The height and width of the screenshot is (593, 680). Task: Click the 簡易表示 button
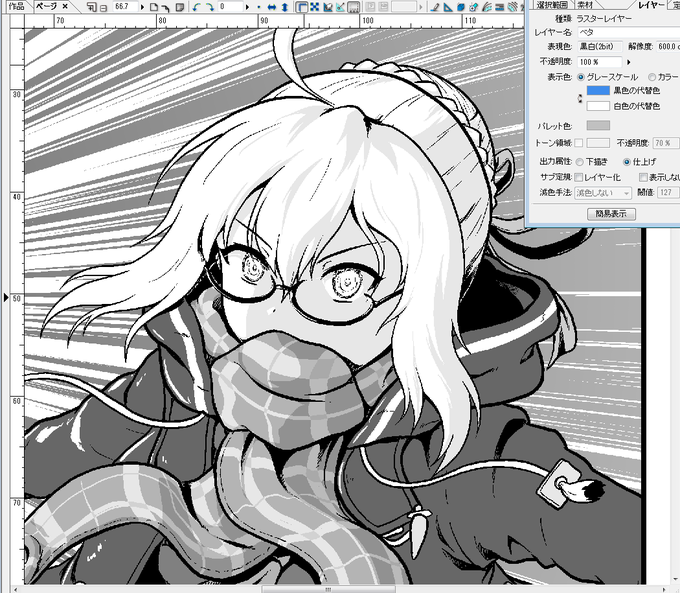pyautogui.click(x=611, y=214)
